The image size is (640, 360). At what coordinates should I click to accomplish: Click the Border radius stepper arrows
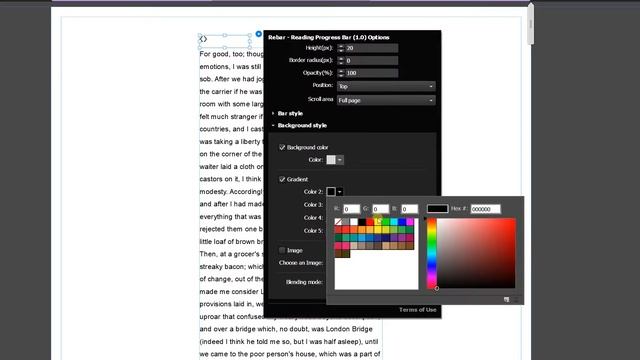pos(341,60)
